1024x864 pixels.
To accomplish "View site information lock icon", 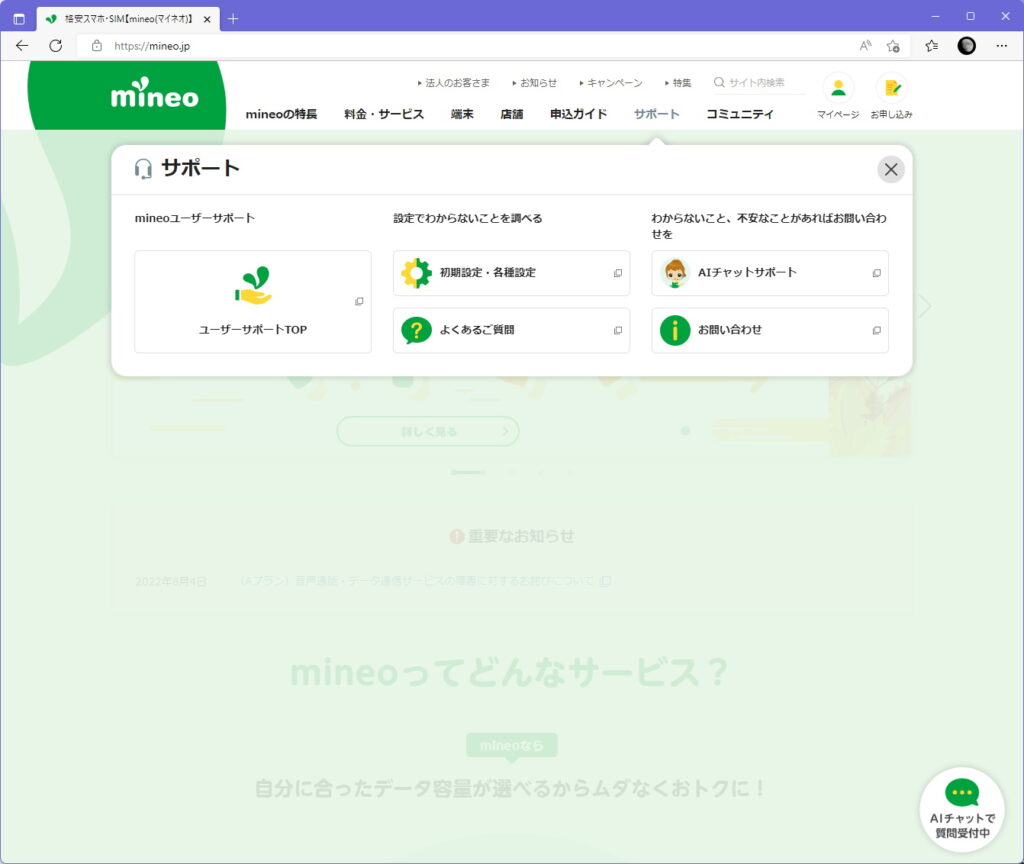I will pos(97,46).
